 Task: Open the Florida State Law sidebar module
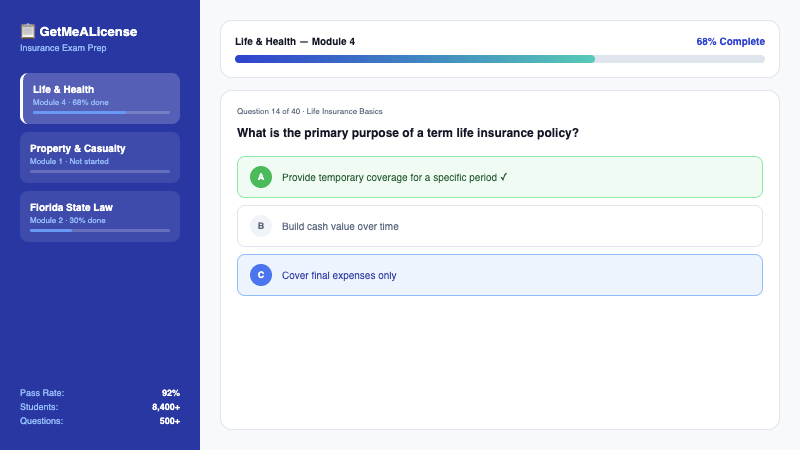[x=100, y=215]
